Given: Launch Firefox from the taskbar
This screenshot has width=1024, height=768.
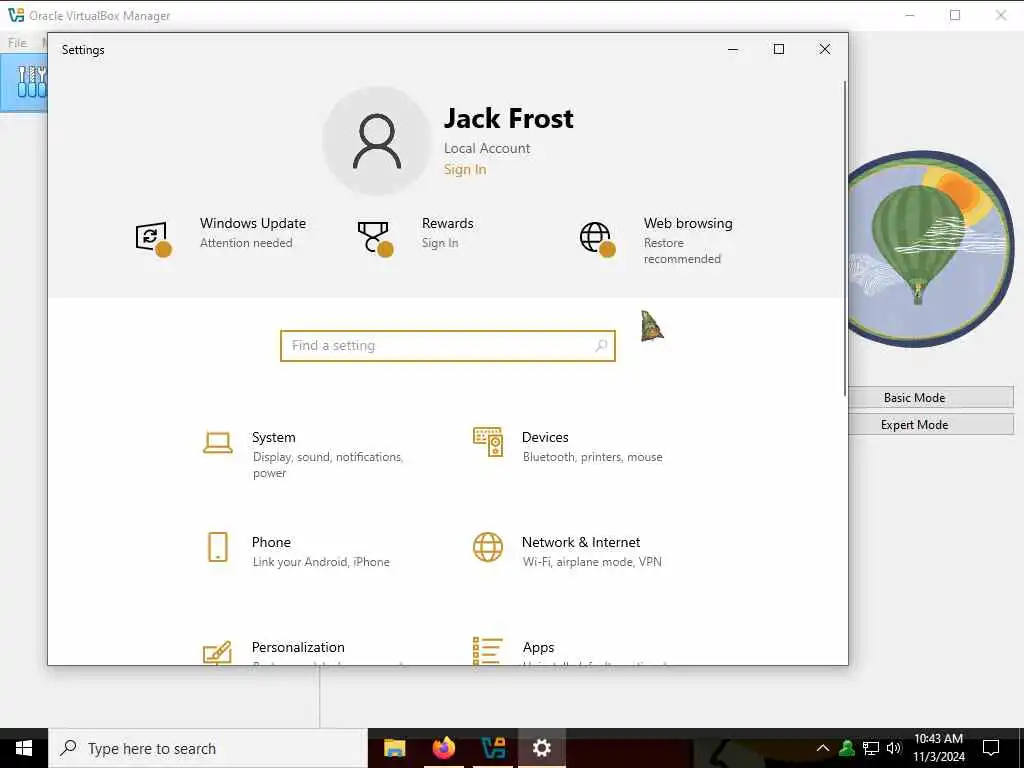Looking at the screenshot, I should [443, 748].
